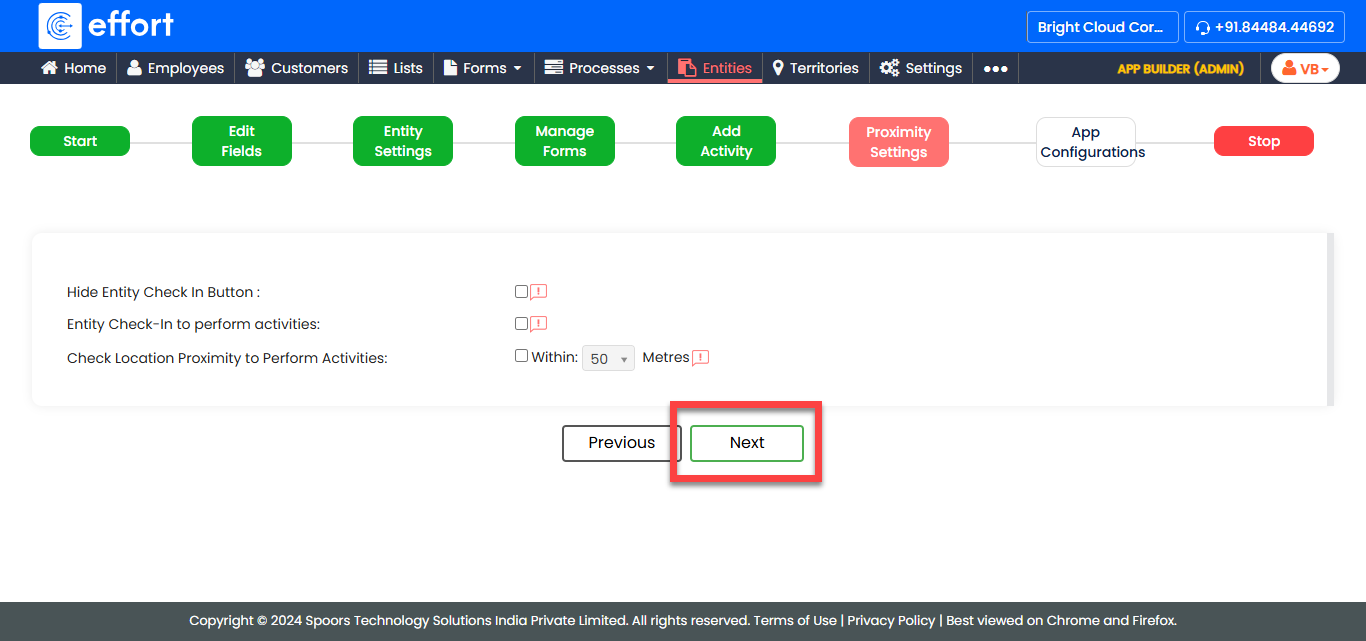Open the Employees menu item
The width and height of the screenshot is (1366, 641).
[x=176, y=68]
